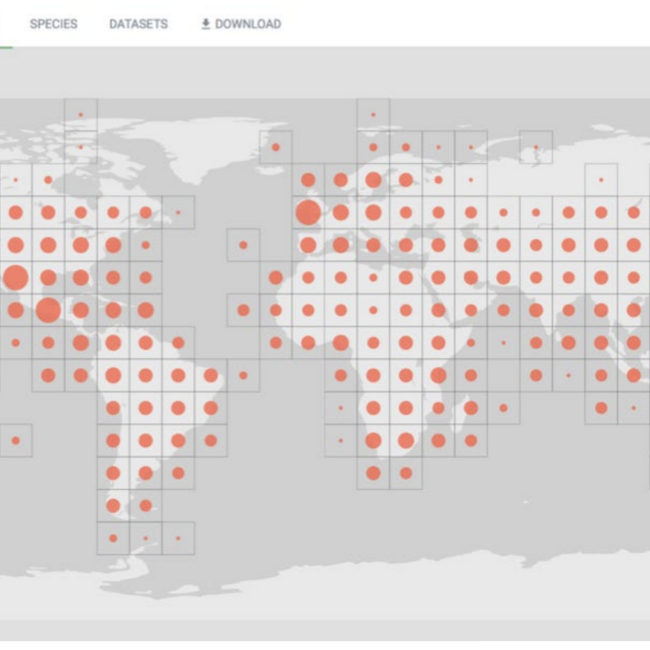
Task: Switch to the DATASETS tab
Action: (x=138, y=24)
